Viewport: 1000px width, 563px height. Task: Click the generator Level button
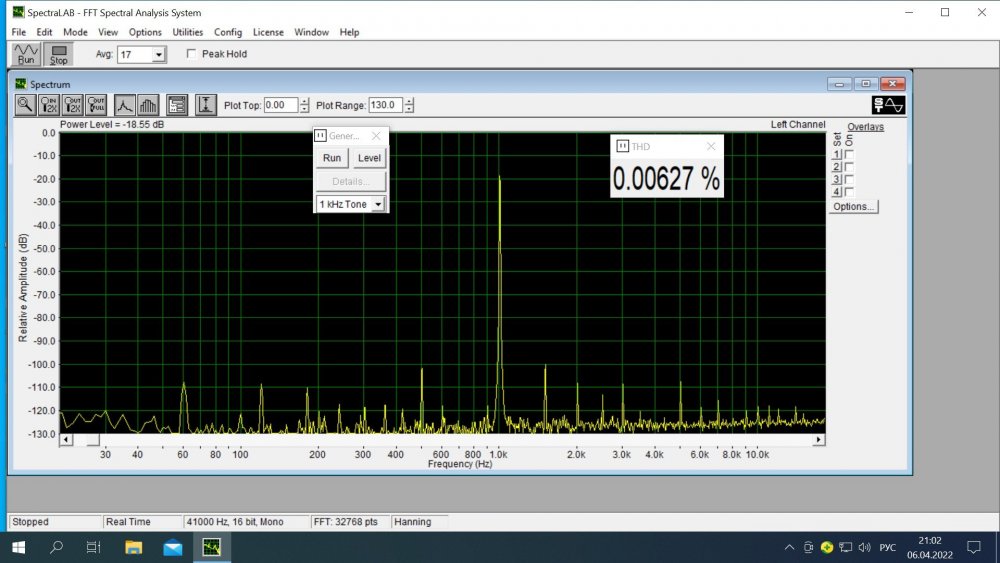tap(369, 158)
